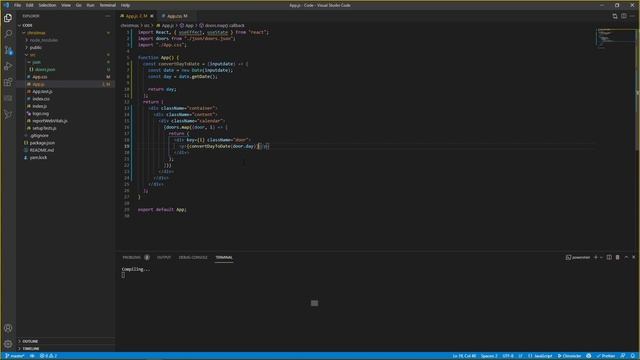This screenshot has width=640, height=360.
Task: Click errors and warnings count in status bar
Action: click(48, 356)
